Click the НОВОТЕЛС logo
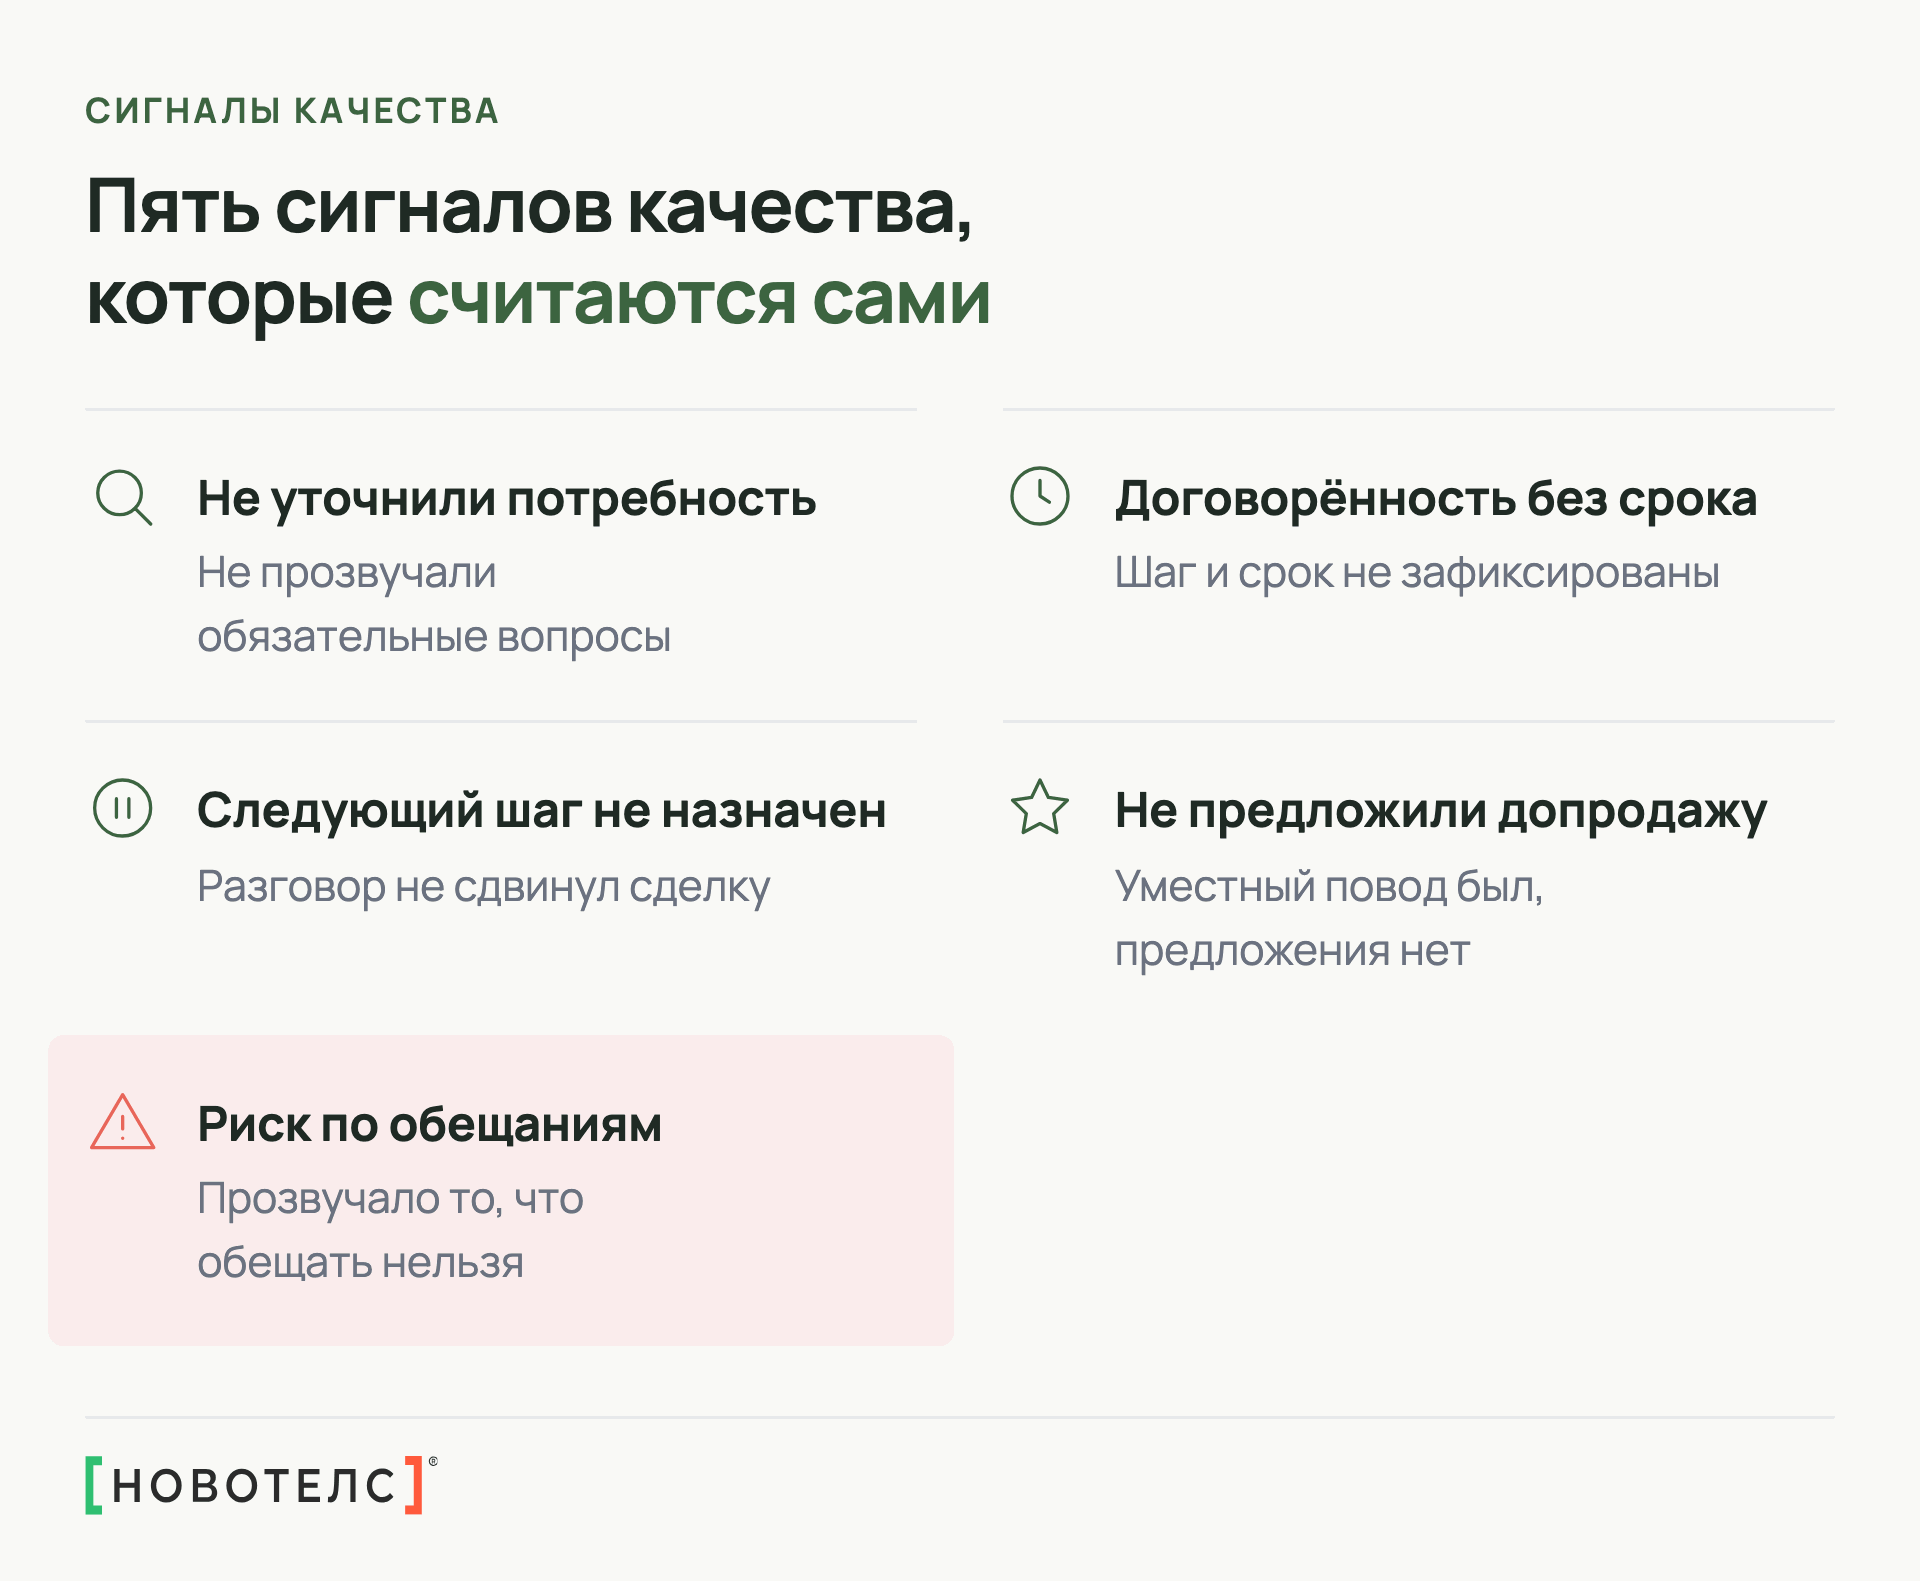Viewport: 1920px width, 1581px height. pyautogui.click(x=261, y=1485)
